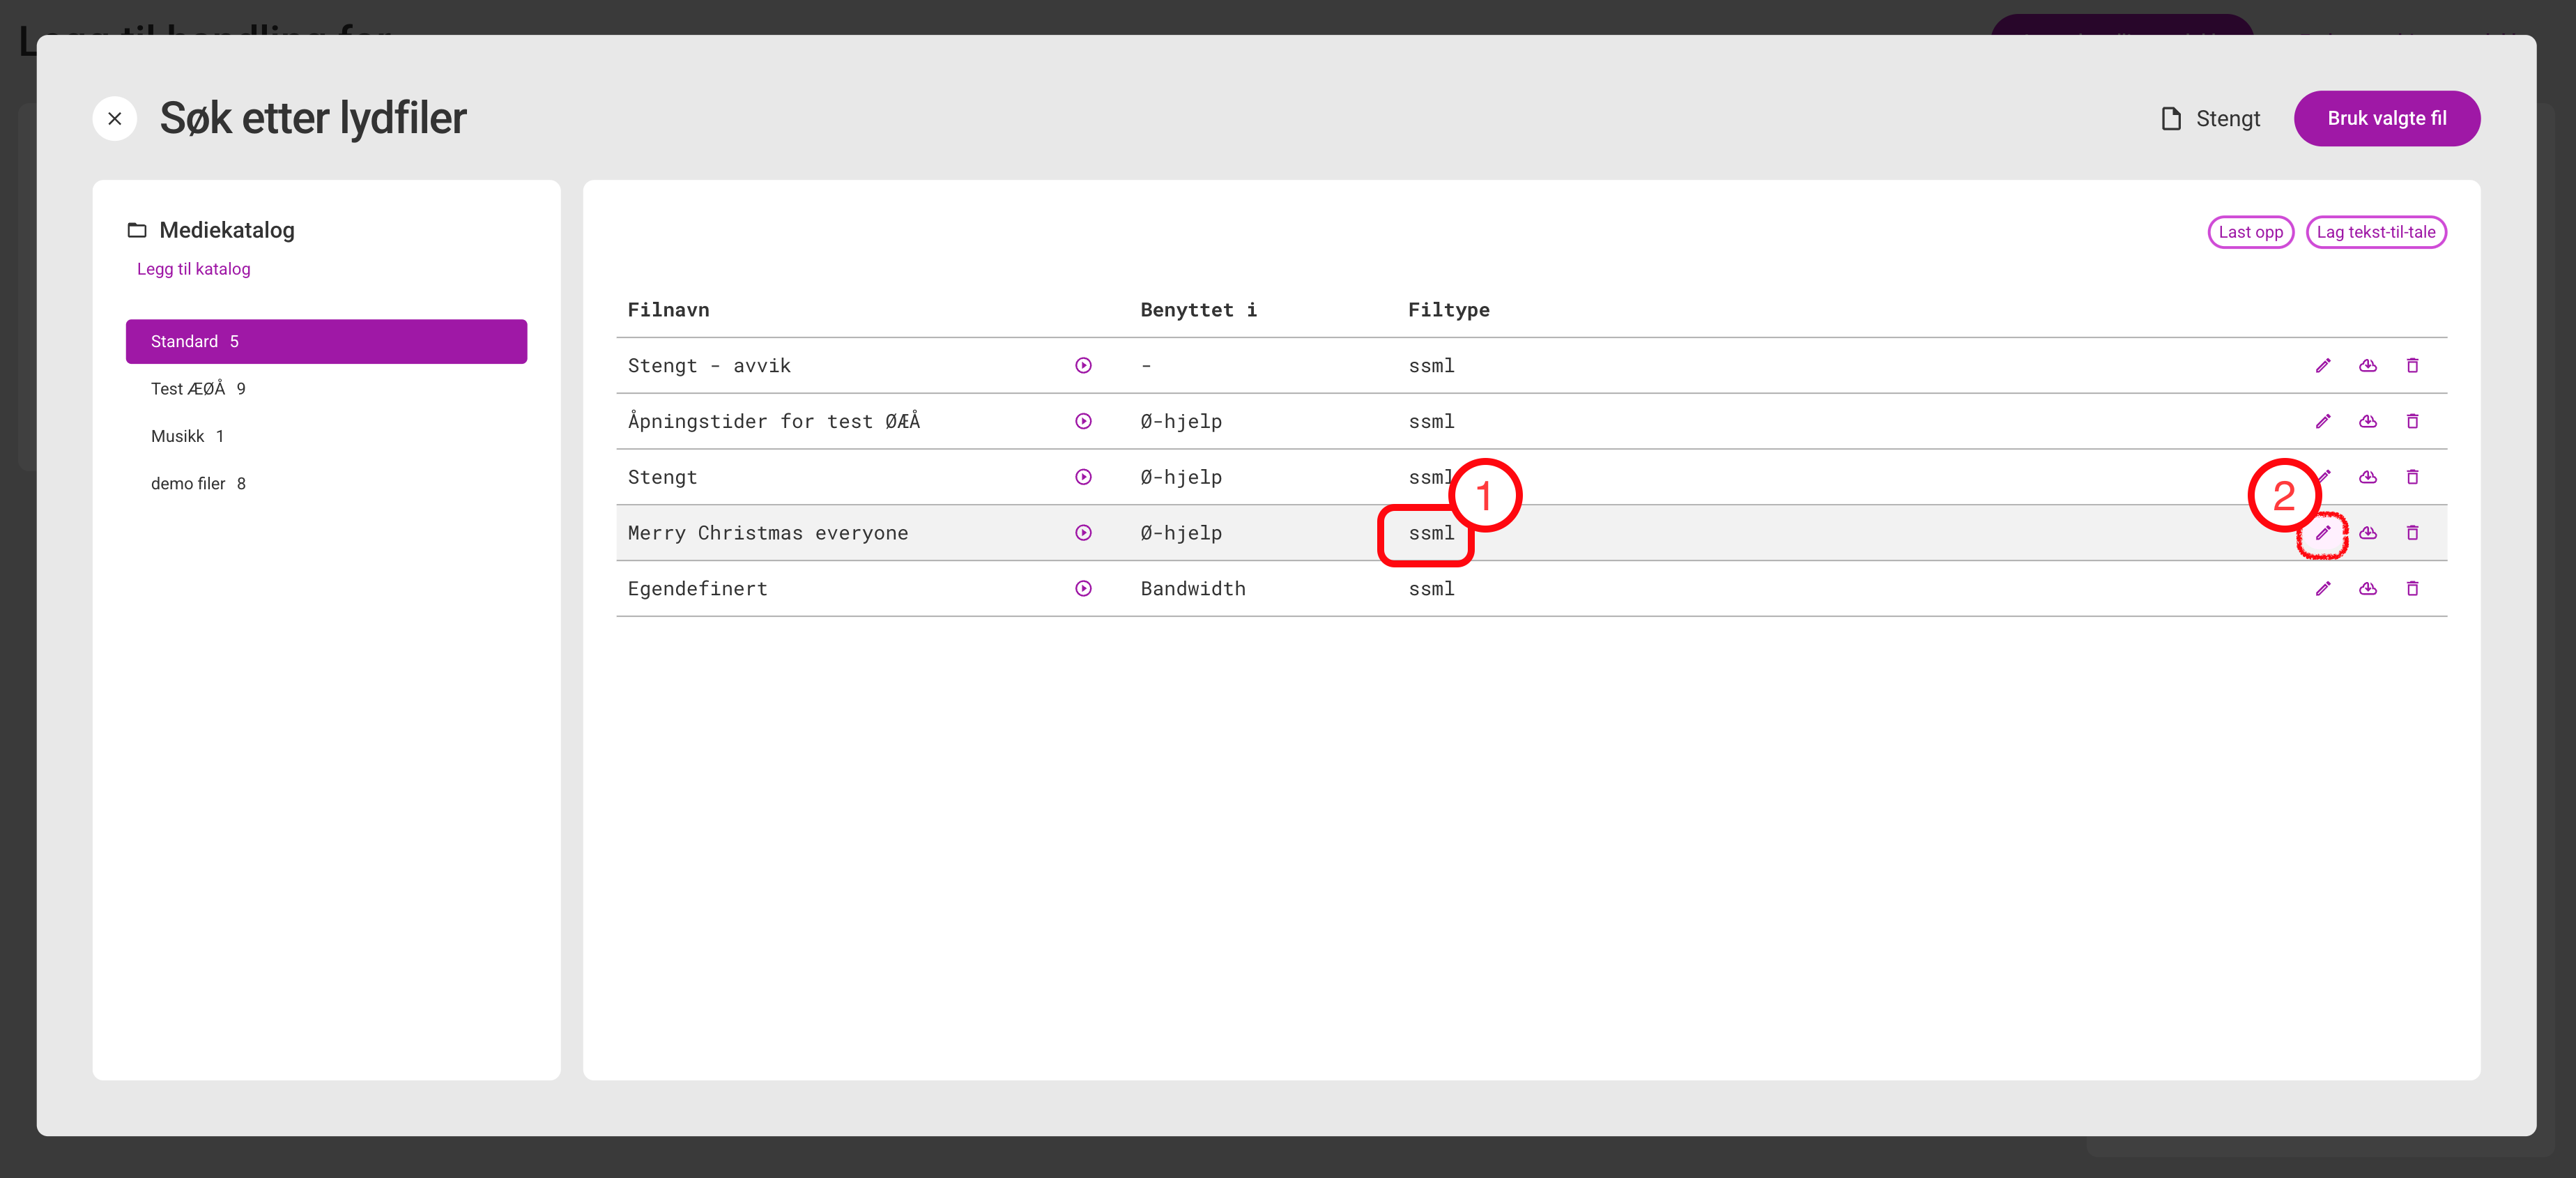Screen dimensions: 2576x1178
Task: Delete the 'Stengt - avvik' file
Action: pos(2412,366)
